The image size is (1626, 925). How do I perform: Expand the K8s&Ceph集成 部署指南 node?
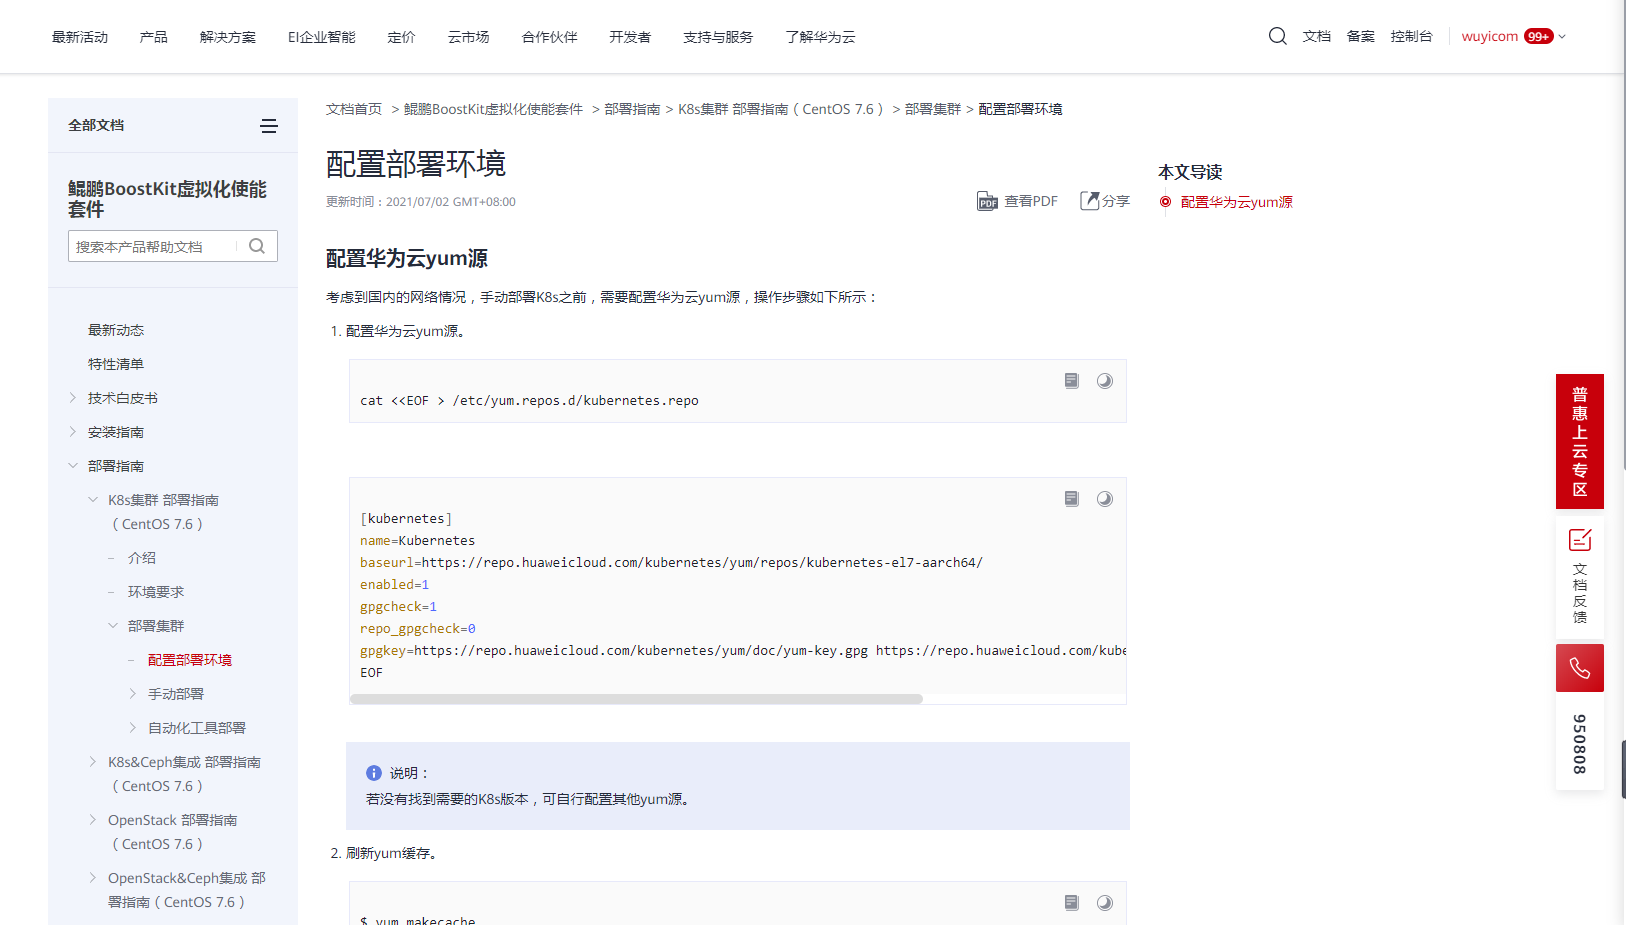pos(93,762)
